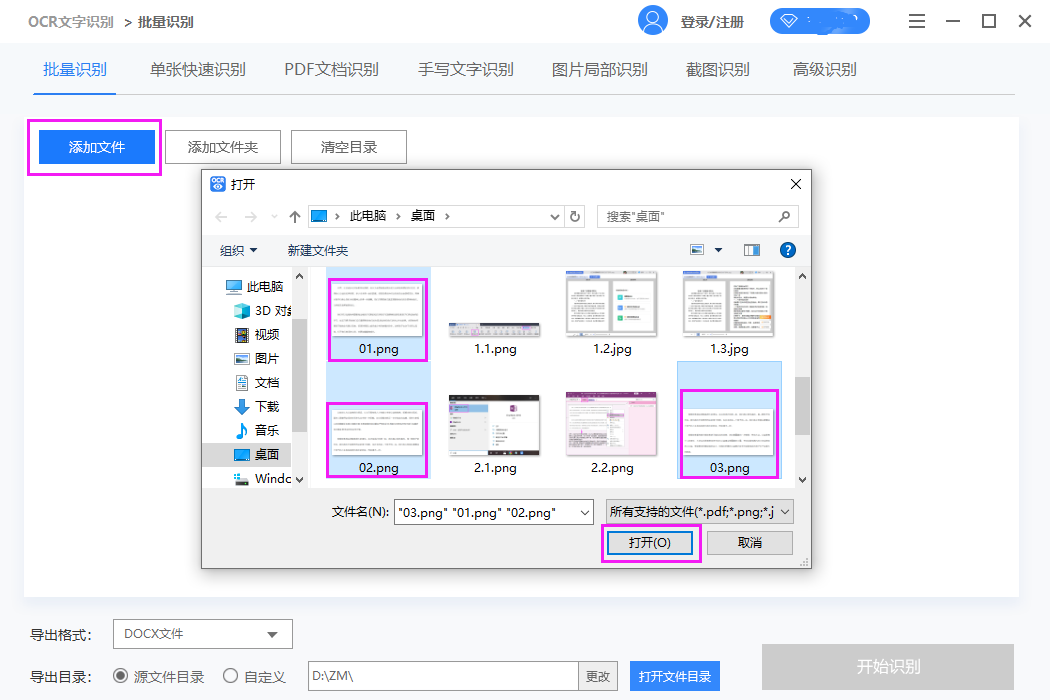Screen dimensions: 1050x700
Task: Switch to 单张快速识别 tab
Action: pos(198,70)
